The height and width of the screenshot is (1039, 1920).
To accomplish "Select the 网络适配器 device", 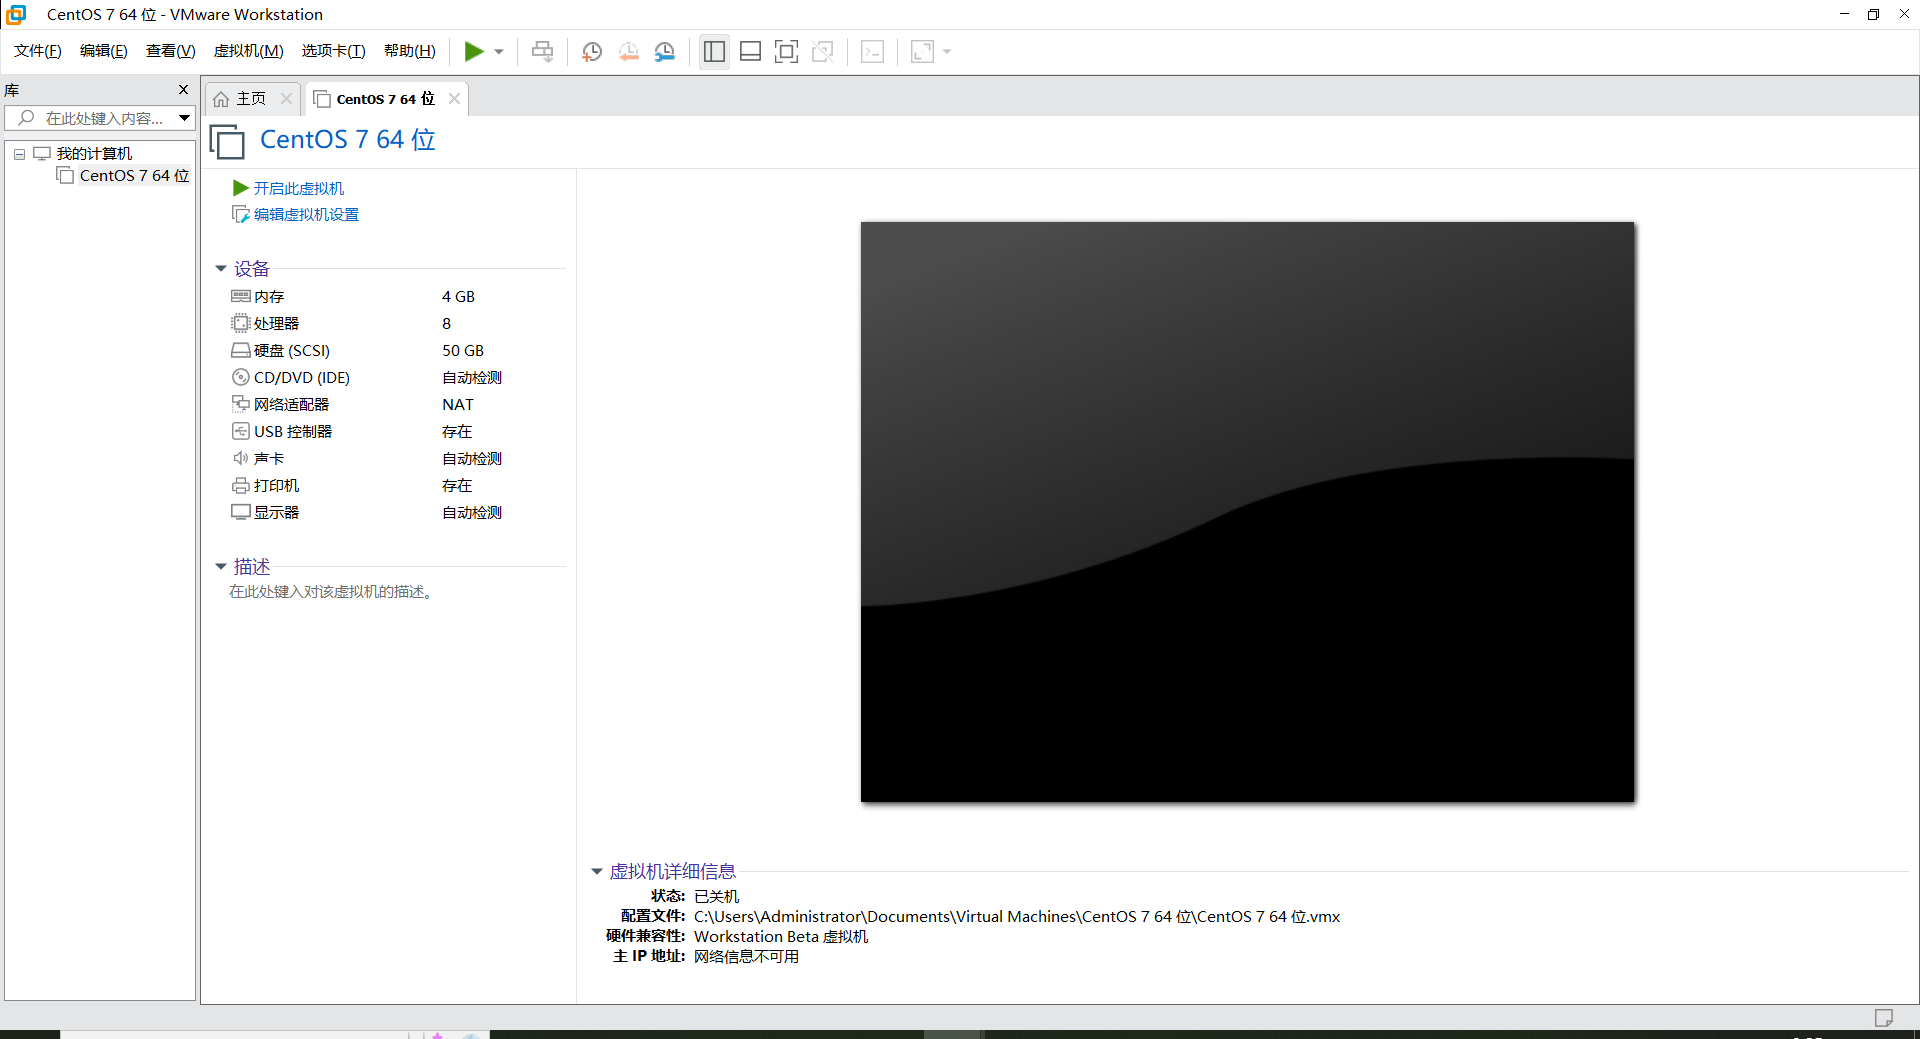I will [291, 405].
